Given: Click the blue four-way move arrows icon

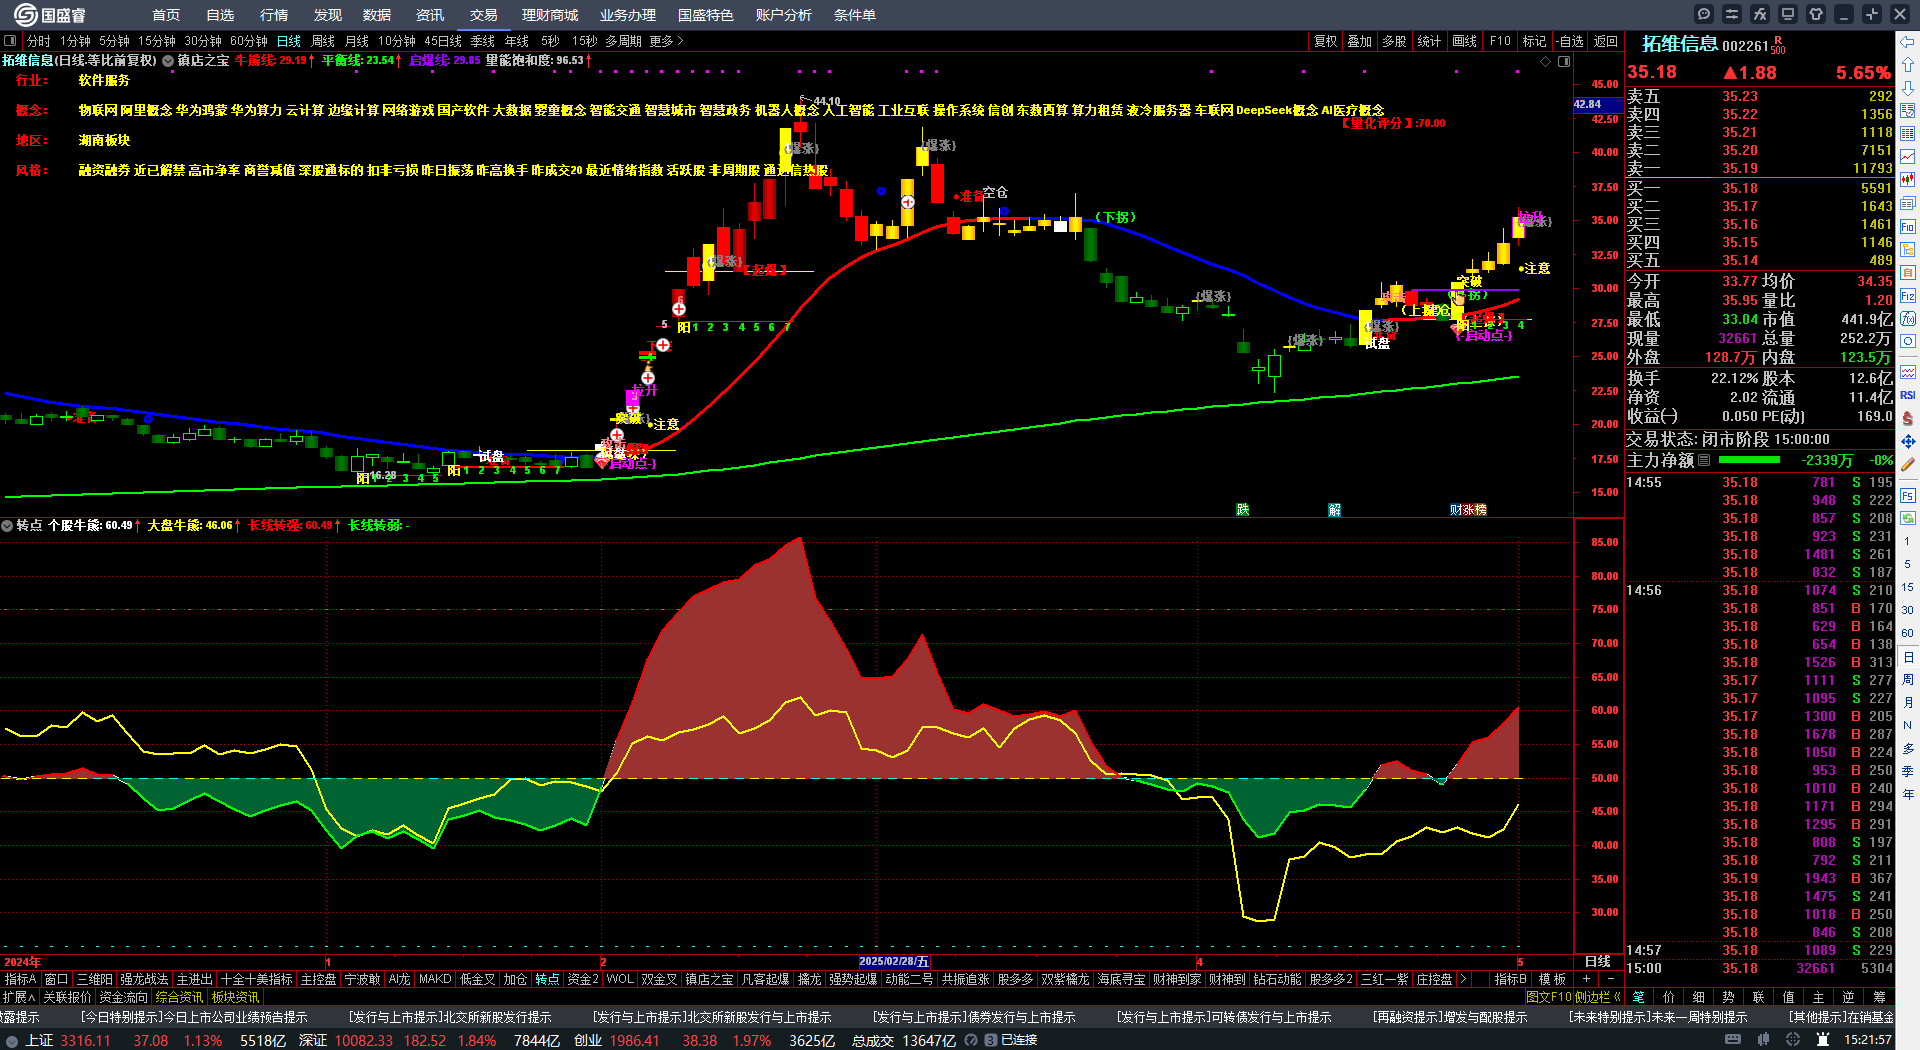Looking at the screenshot, I should [x=1908, y=441].
